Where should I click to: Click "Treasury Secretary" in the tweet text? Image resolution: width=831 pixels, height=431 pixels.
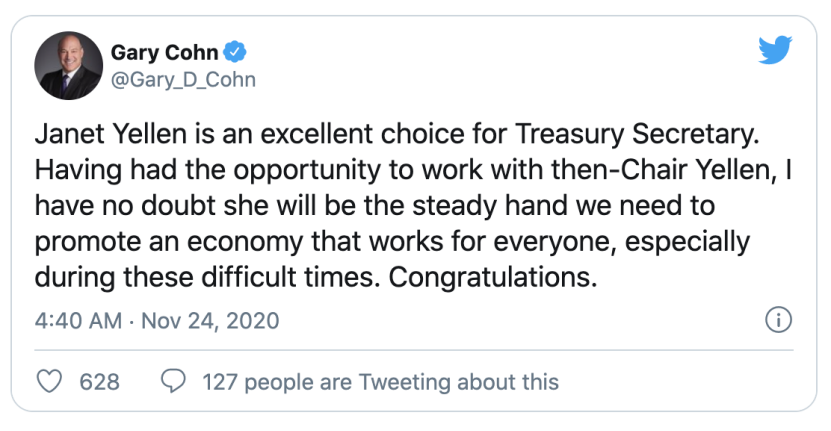pyautogui.click(x=638, y=135)
